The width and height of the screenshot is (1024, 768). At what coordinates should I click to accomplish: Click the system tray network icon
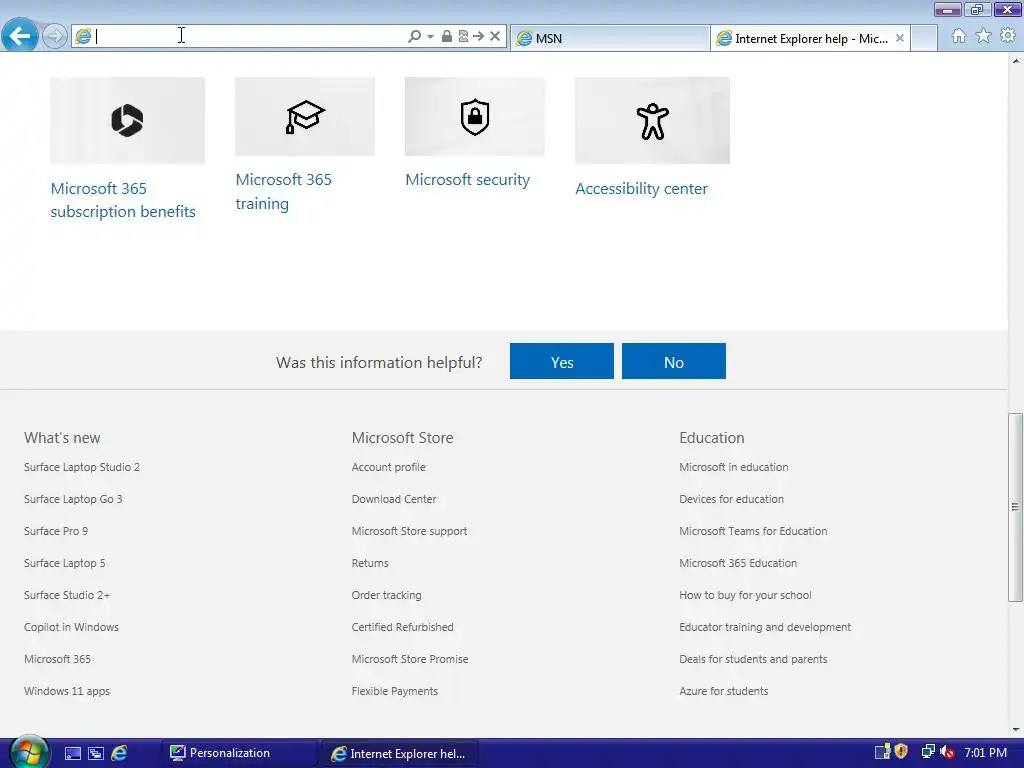point(928,752)
